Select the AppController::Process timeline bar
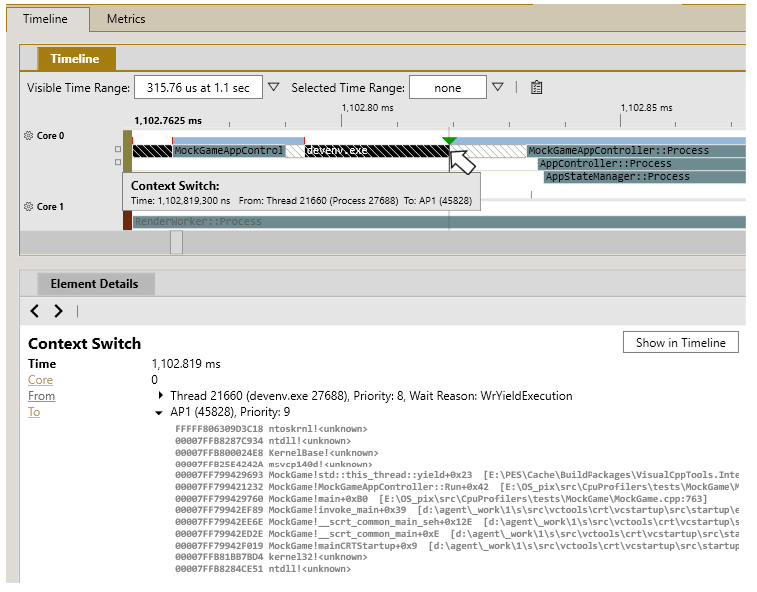This screenshot has height=592, width=757. point(642,164)
